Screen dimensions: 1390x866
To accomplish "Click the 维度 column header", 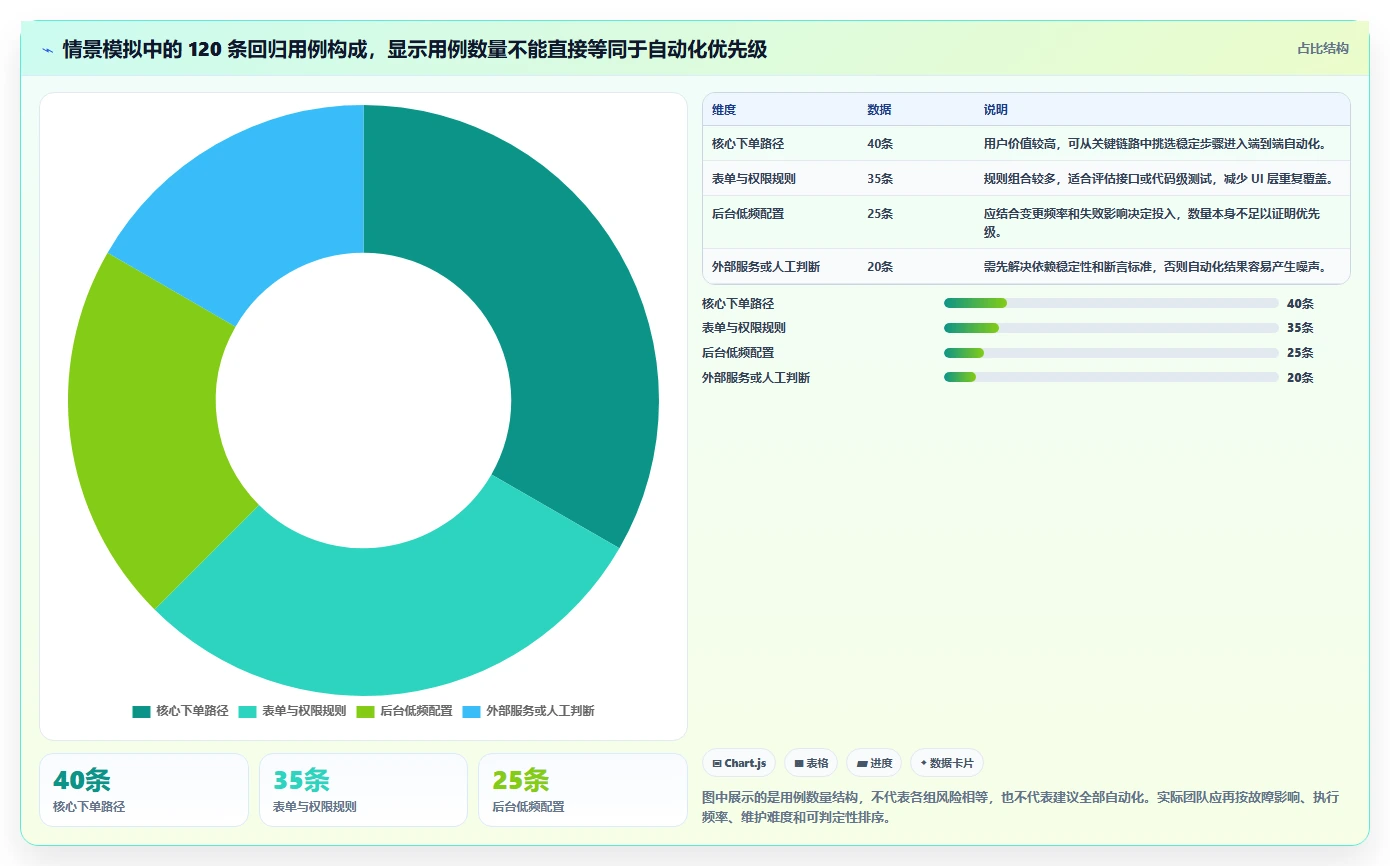I will point(724,110).
